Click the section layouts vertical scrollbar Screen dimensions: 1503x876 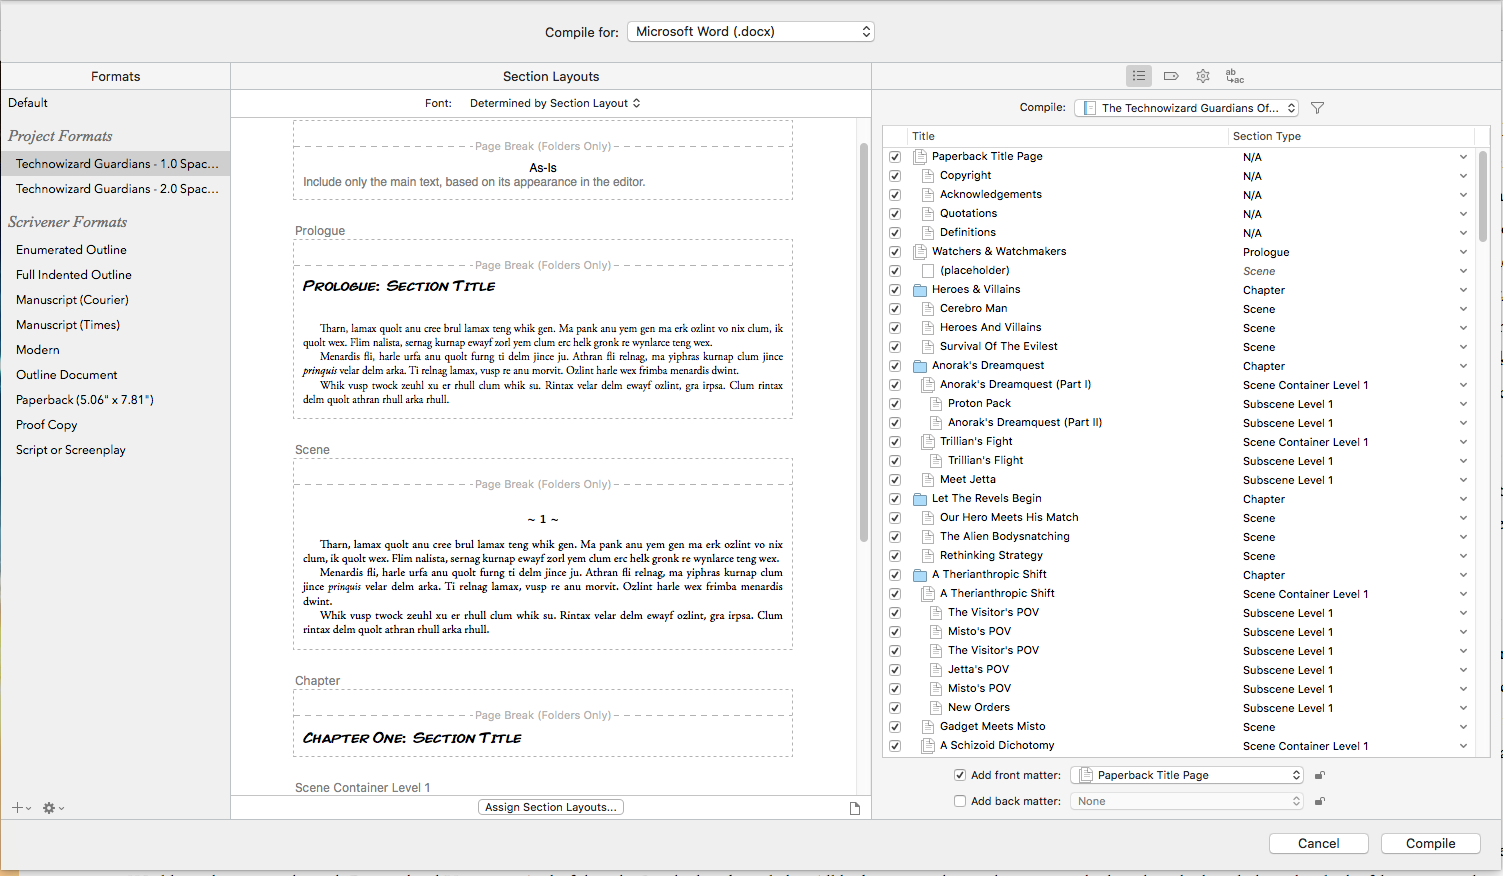click(x=864, y=342)
